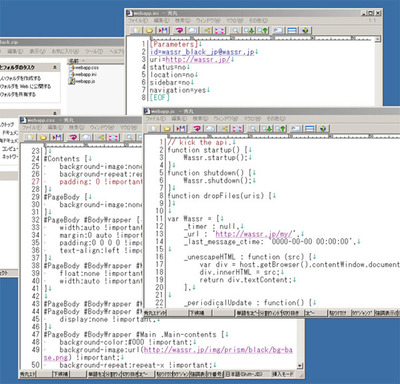Open マクロ menu in webapp.js window

(253, 119)
